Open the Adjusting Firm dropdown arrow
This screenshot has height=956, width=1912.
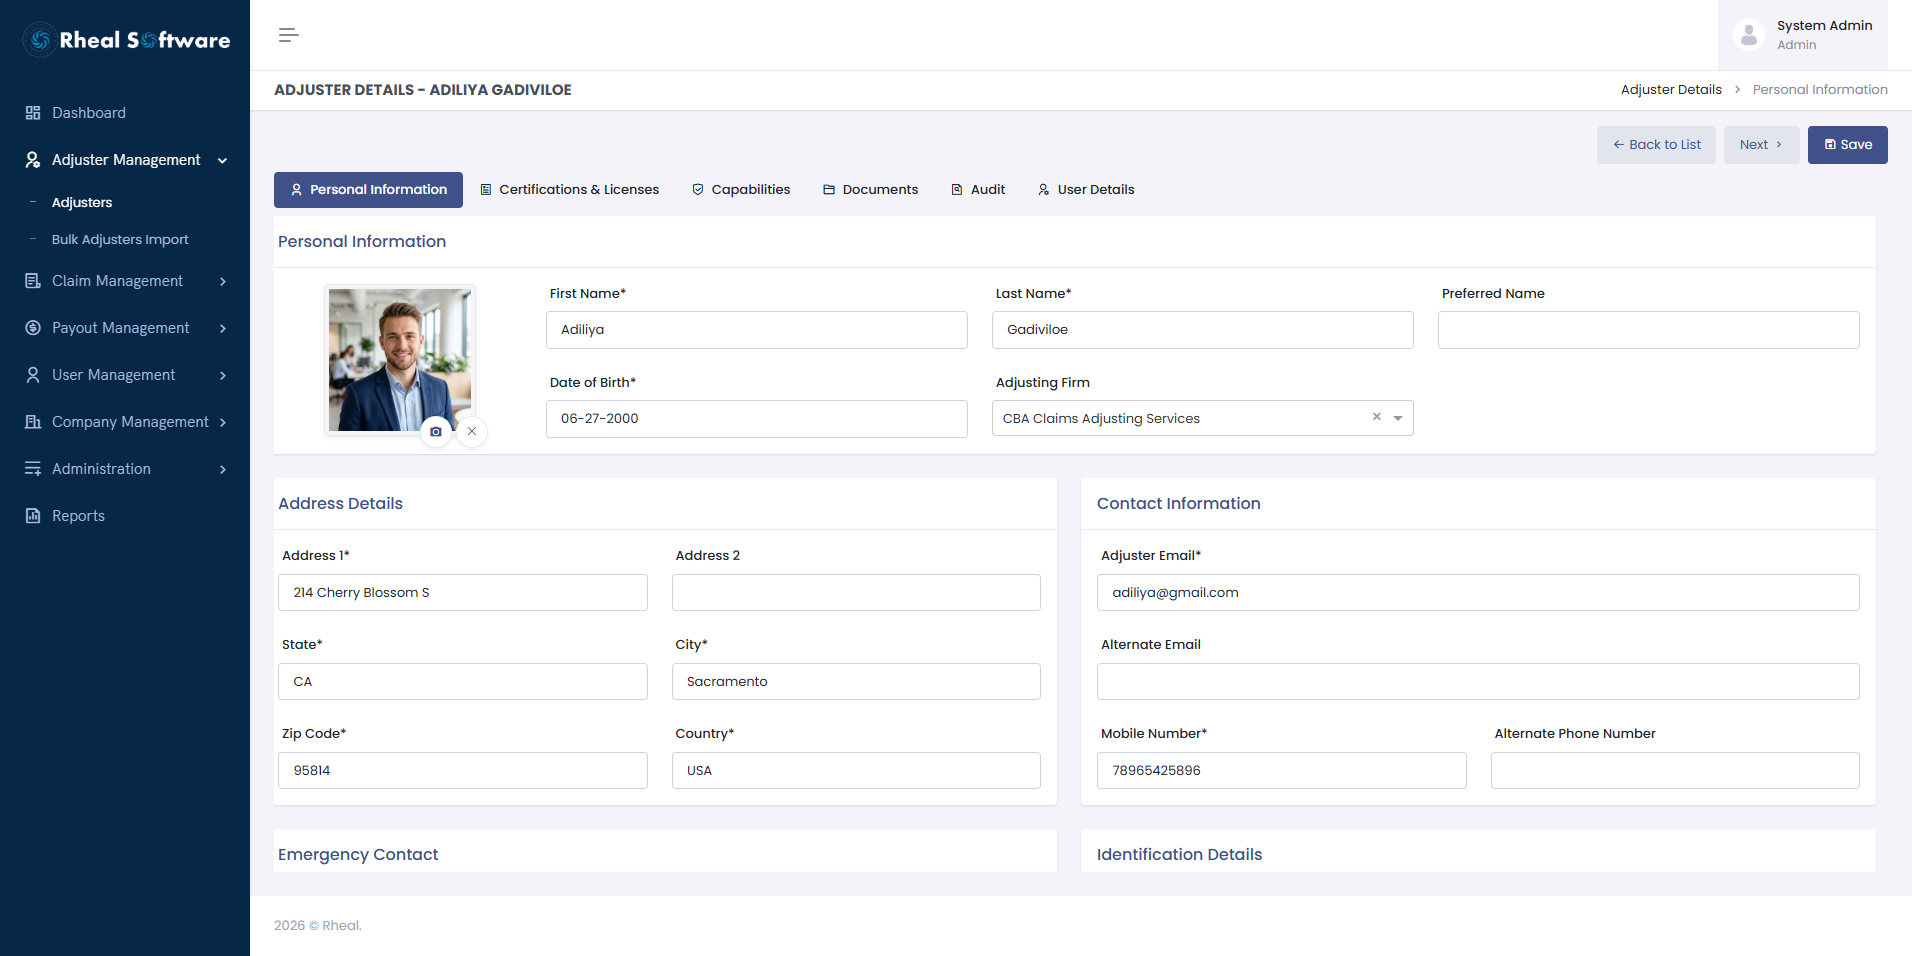coord(1398,419)
